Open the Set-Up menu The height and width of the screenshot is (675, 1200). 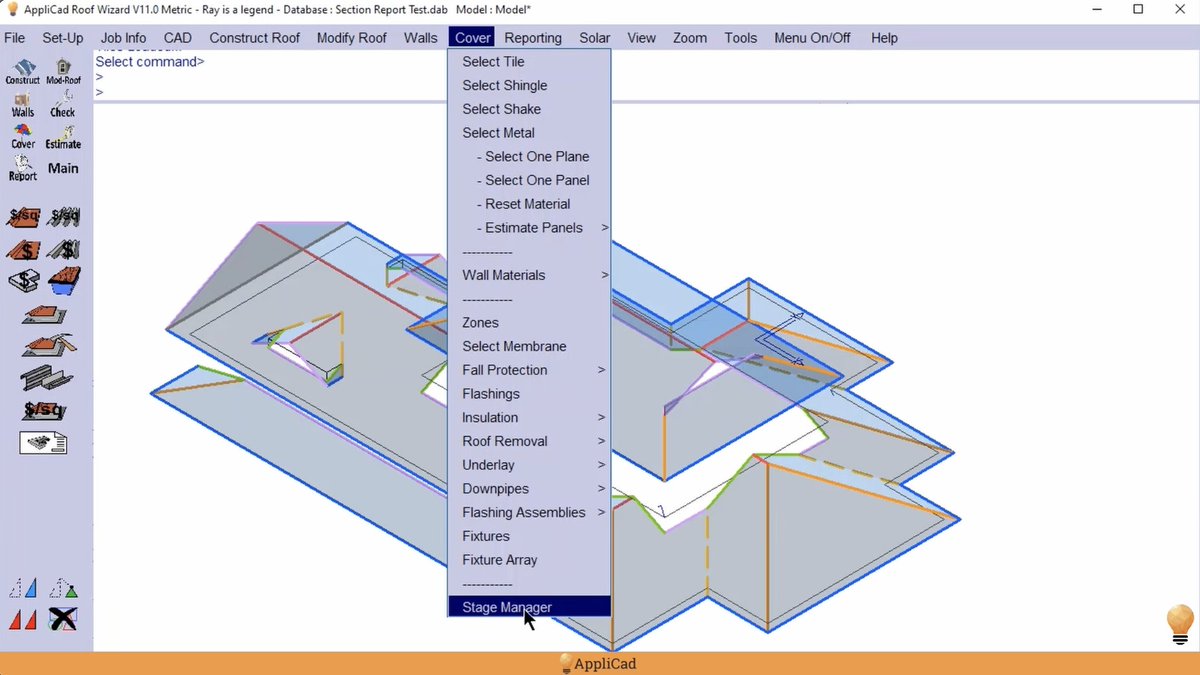click(63, 38)
